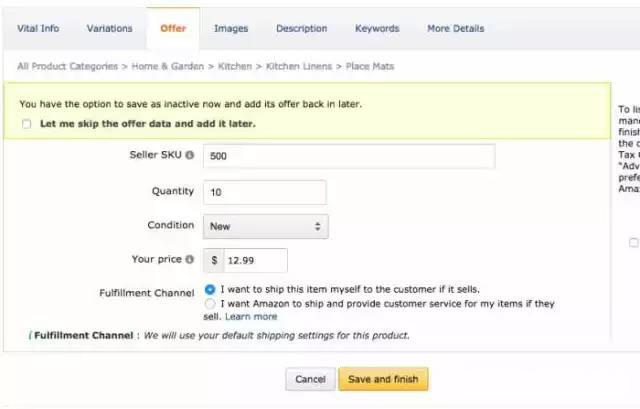The image size is (640, 409).
Task: Select the Keywords tab
Action: [x=377, y=29]
